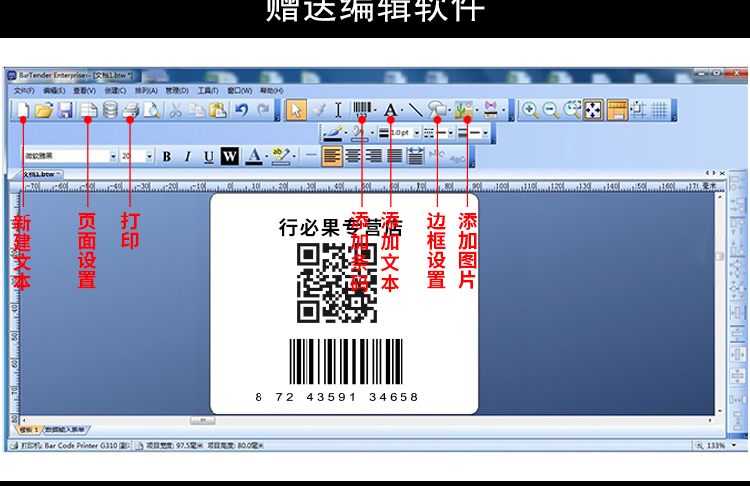Toggle bold formatting
The height and width of the screenshot is (486, 750).
pyautogui.click(x=166, y=156)
